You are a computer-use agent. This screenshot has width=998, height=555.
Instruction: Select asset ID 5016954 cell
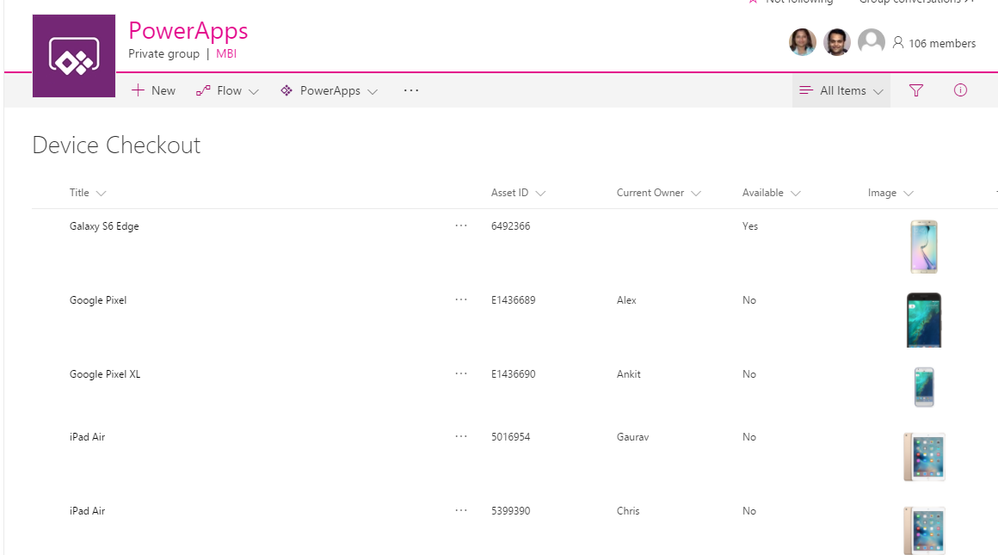point(510,437)
